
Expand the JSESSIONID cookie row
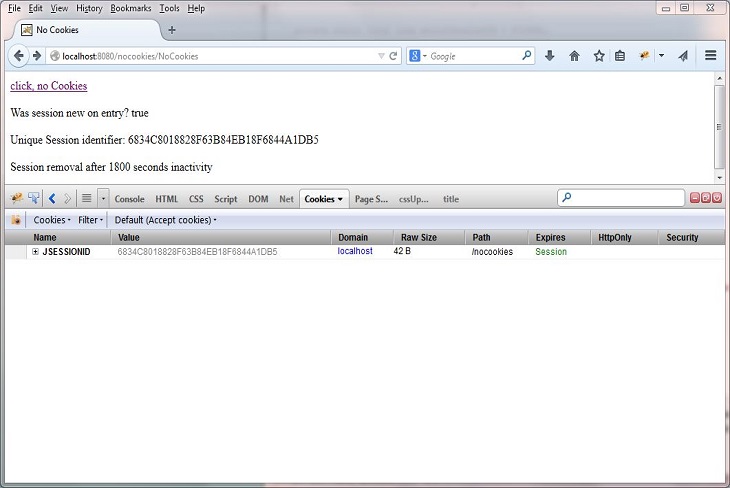point(35,251)
